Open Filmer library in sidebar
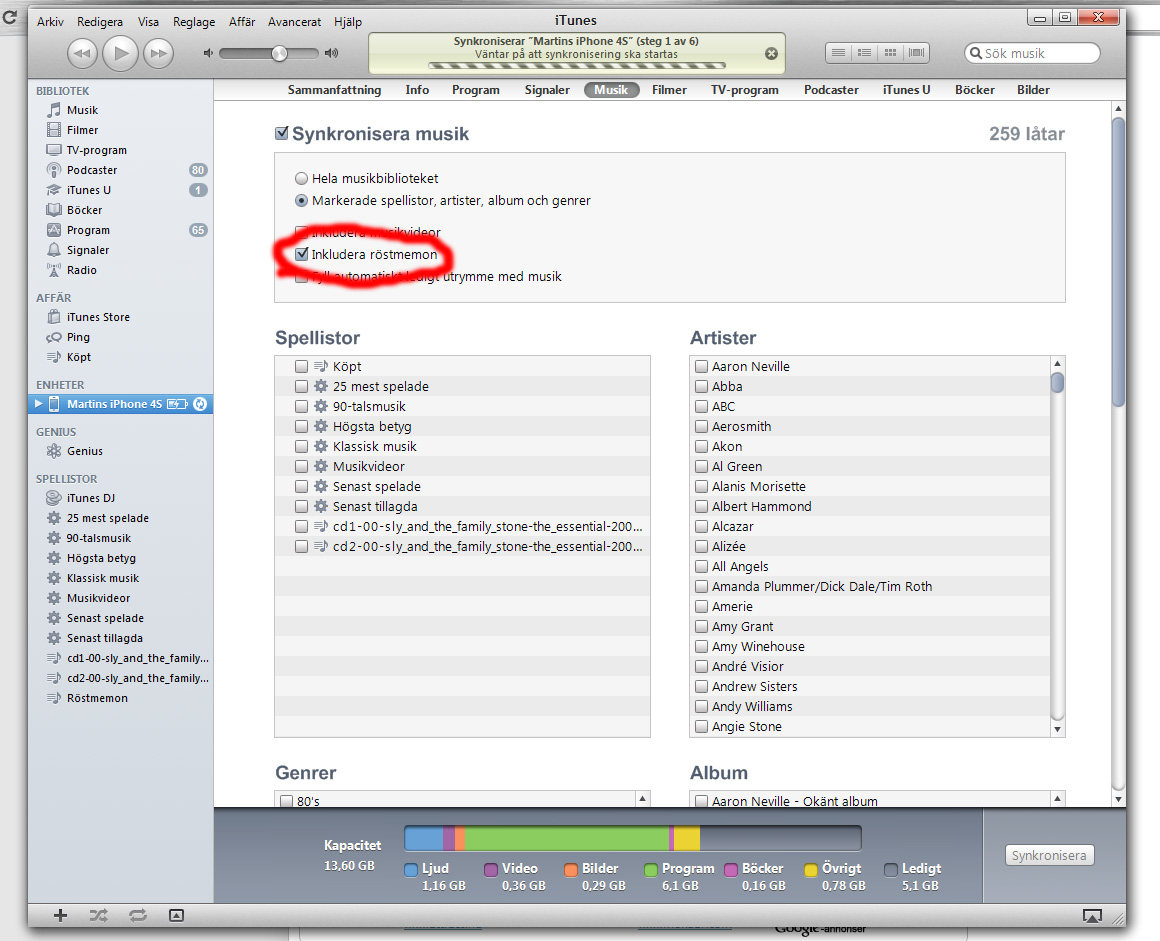This screenshot has height=941, width=1160. 82,130
